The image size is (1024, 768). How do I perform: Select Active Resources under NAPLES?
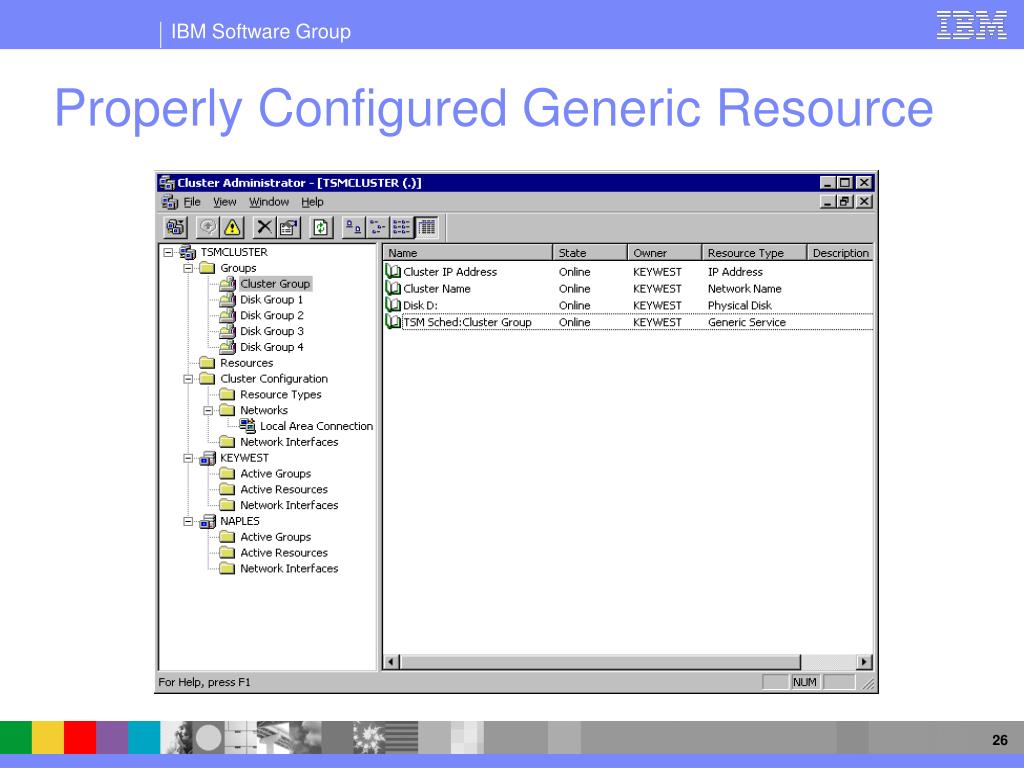284,552
